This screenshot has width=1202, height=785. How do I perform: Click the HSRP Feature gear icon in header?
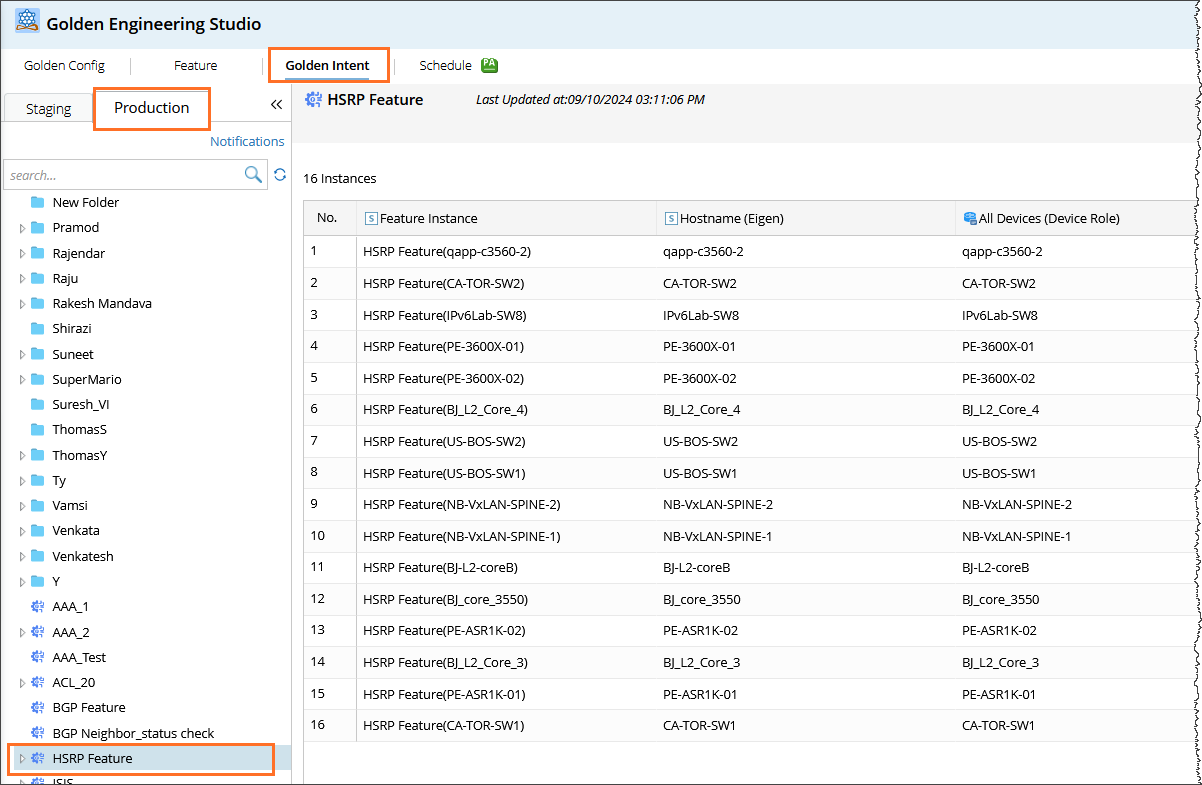[x=313, y=100]
